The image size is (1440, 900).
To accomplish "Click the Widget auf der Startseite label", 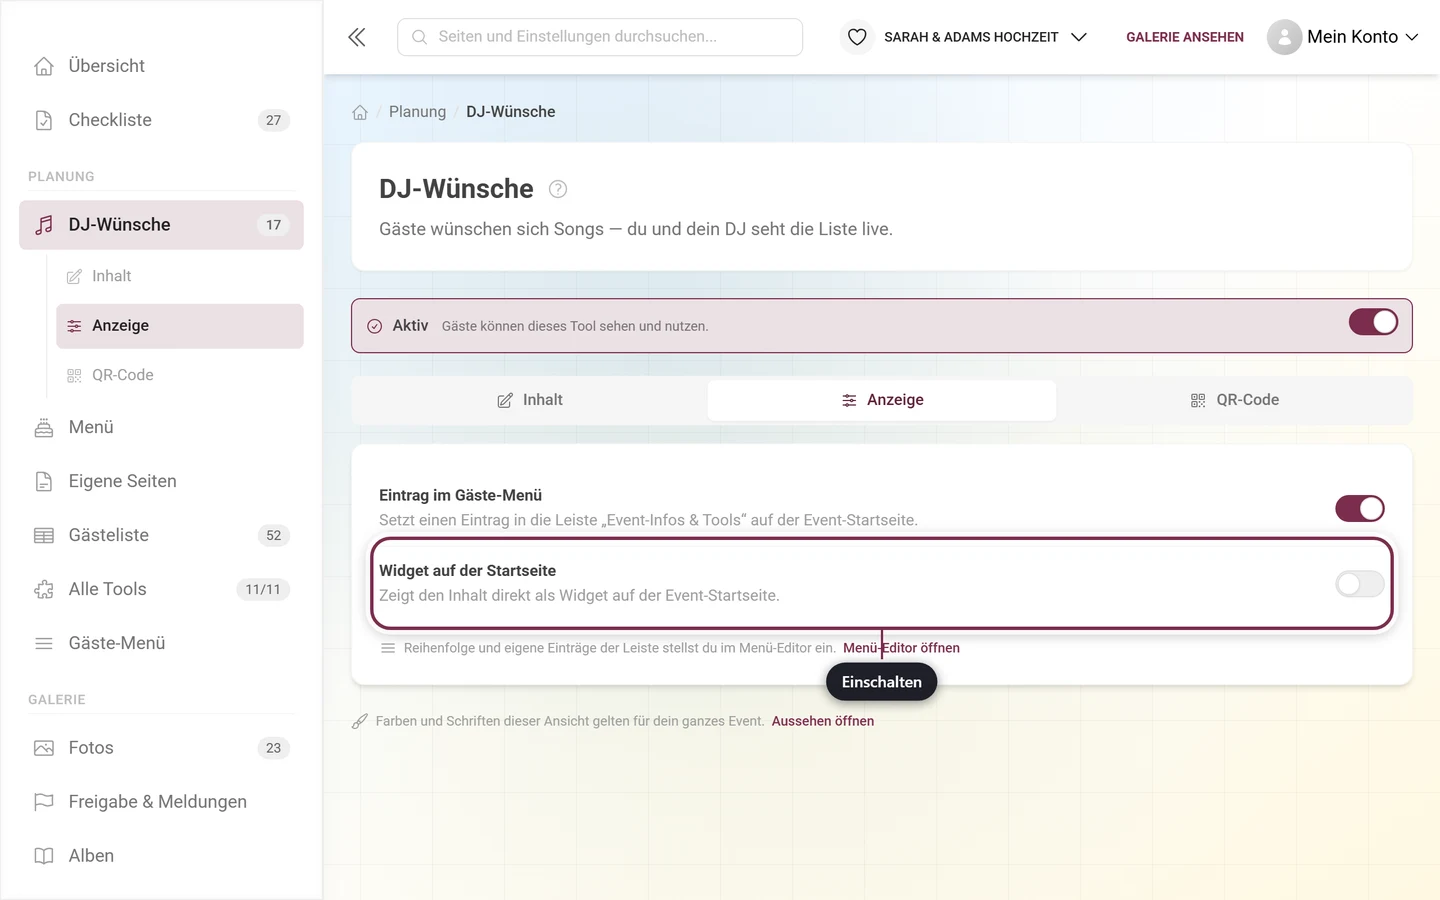I will pyautogui.click(x=467, y=571).
